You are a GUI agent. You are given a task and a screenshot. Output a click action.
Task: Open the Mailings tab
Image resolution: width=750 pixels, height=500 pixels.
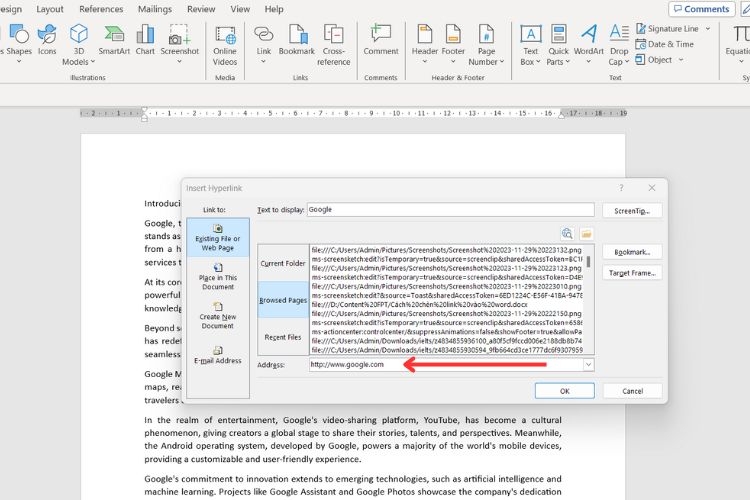[x=155, y=9]
